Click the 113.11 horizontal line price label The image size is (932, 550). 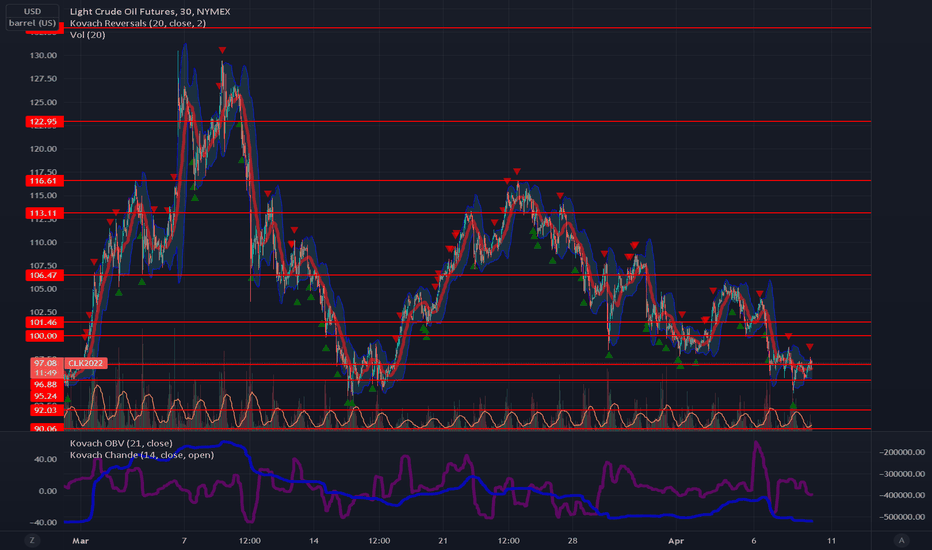point(45,213)
